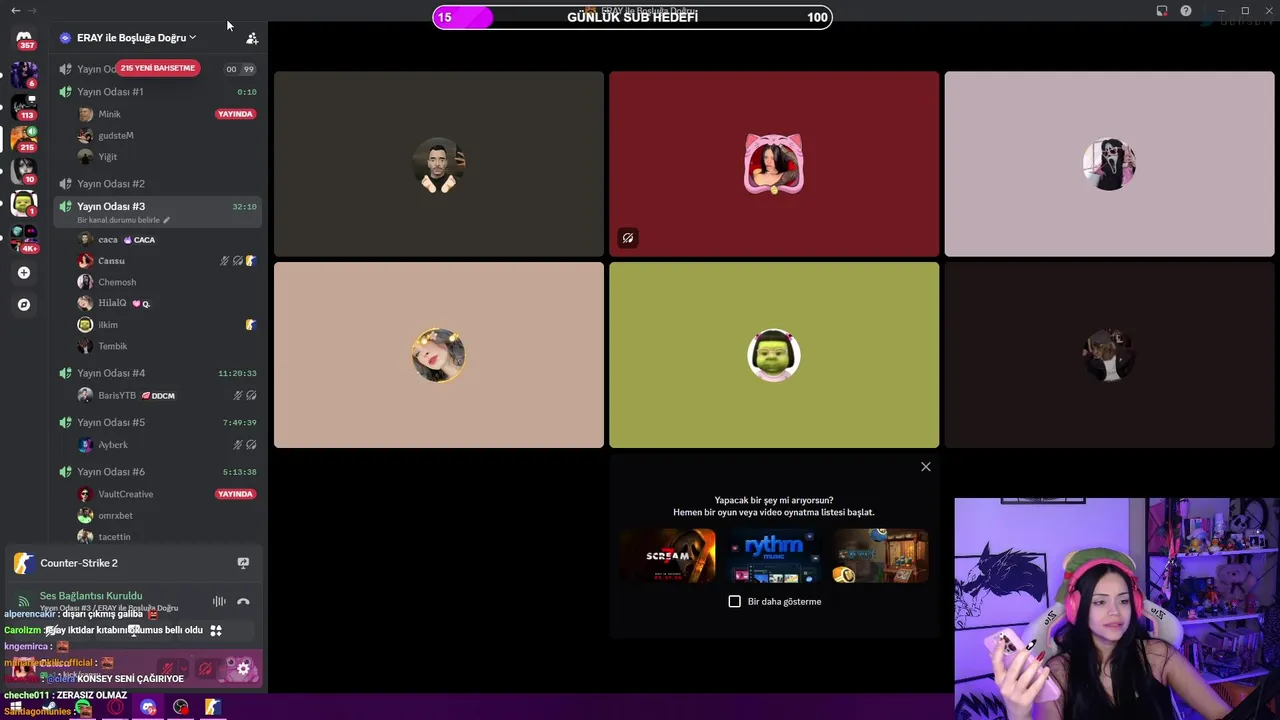Open microphone input options chevron

coord(185,668)
